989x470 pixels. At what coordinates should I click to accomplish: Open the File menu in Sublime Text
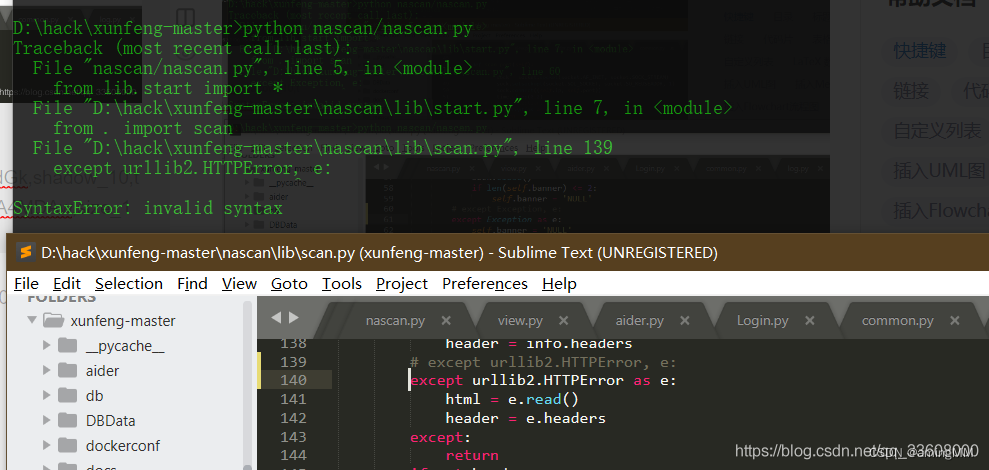[26, 284]
